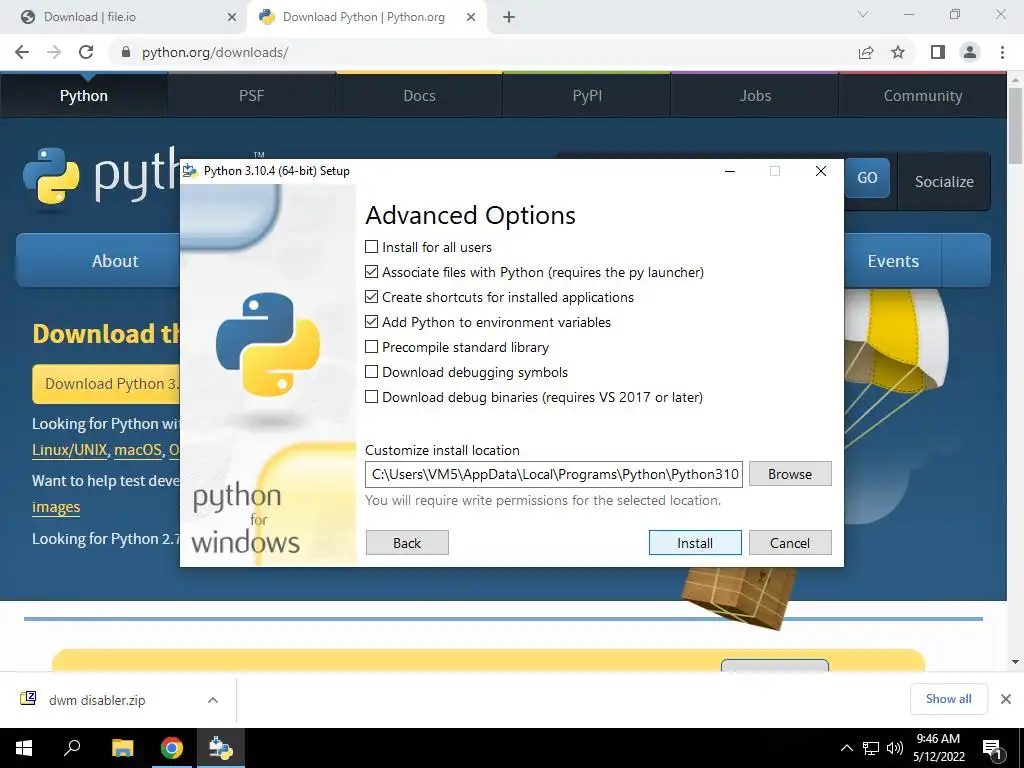Click the Cancel button in setup
This screenshot has width=1024, height=768.
pos(790,543)
